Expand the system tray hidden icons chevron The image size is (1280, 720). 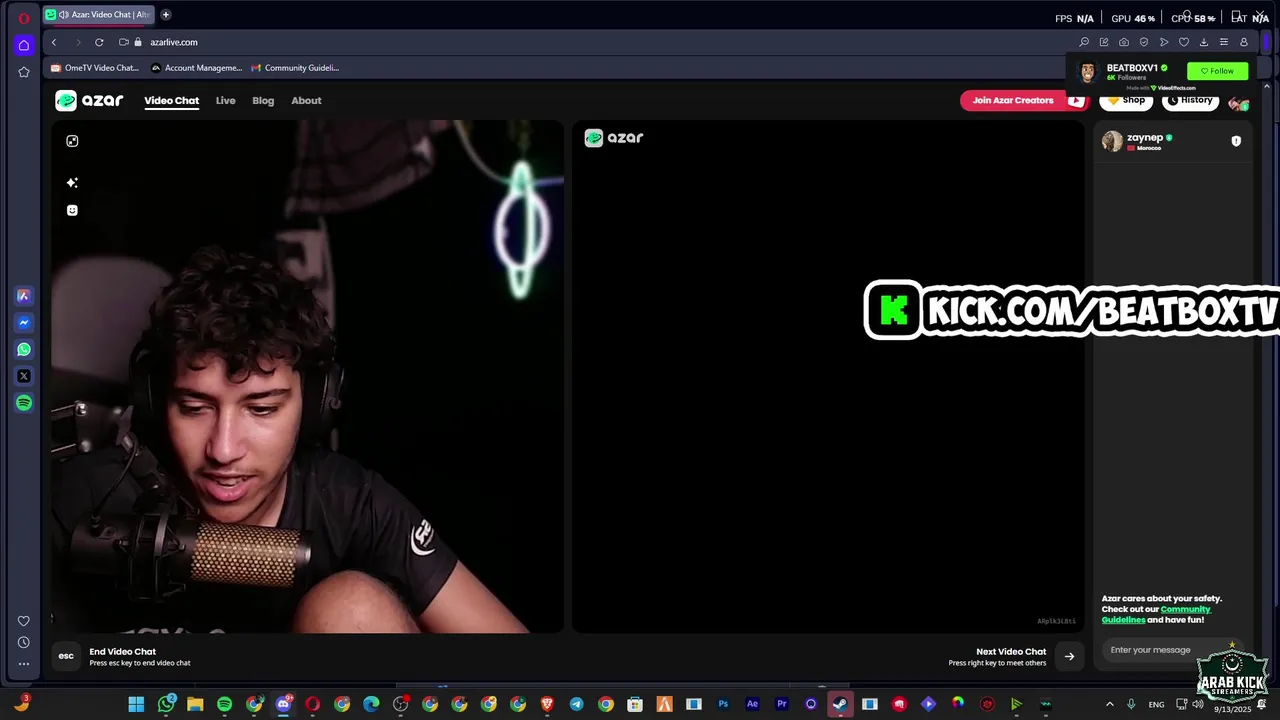tap(1109, 704)
